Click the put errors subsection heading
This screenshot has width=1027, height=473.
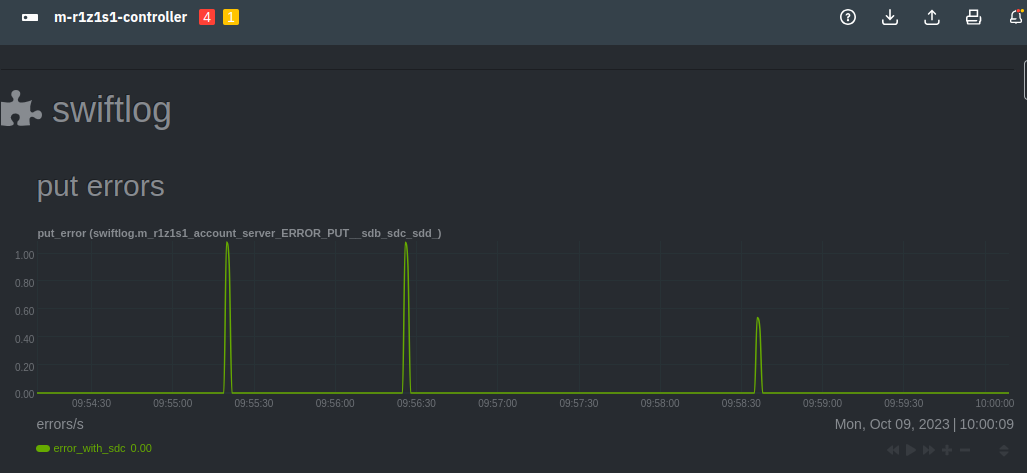tap(100, 186)
